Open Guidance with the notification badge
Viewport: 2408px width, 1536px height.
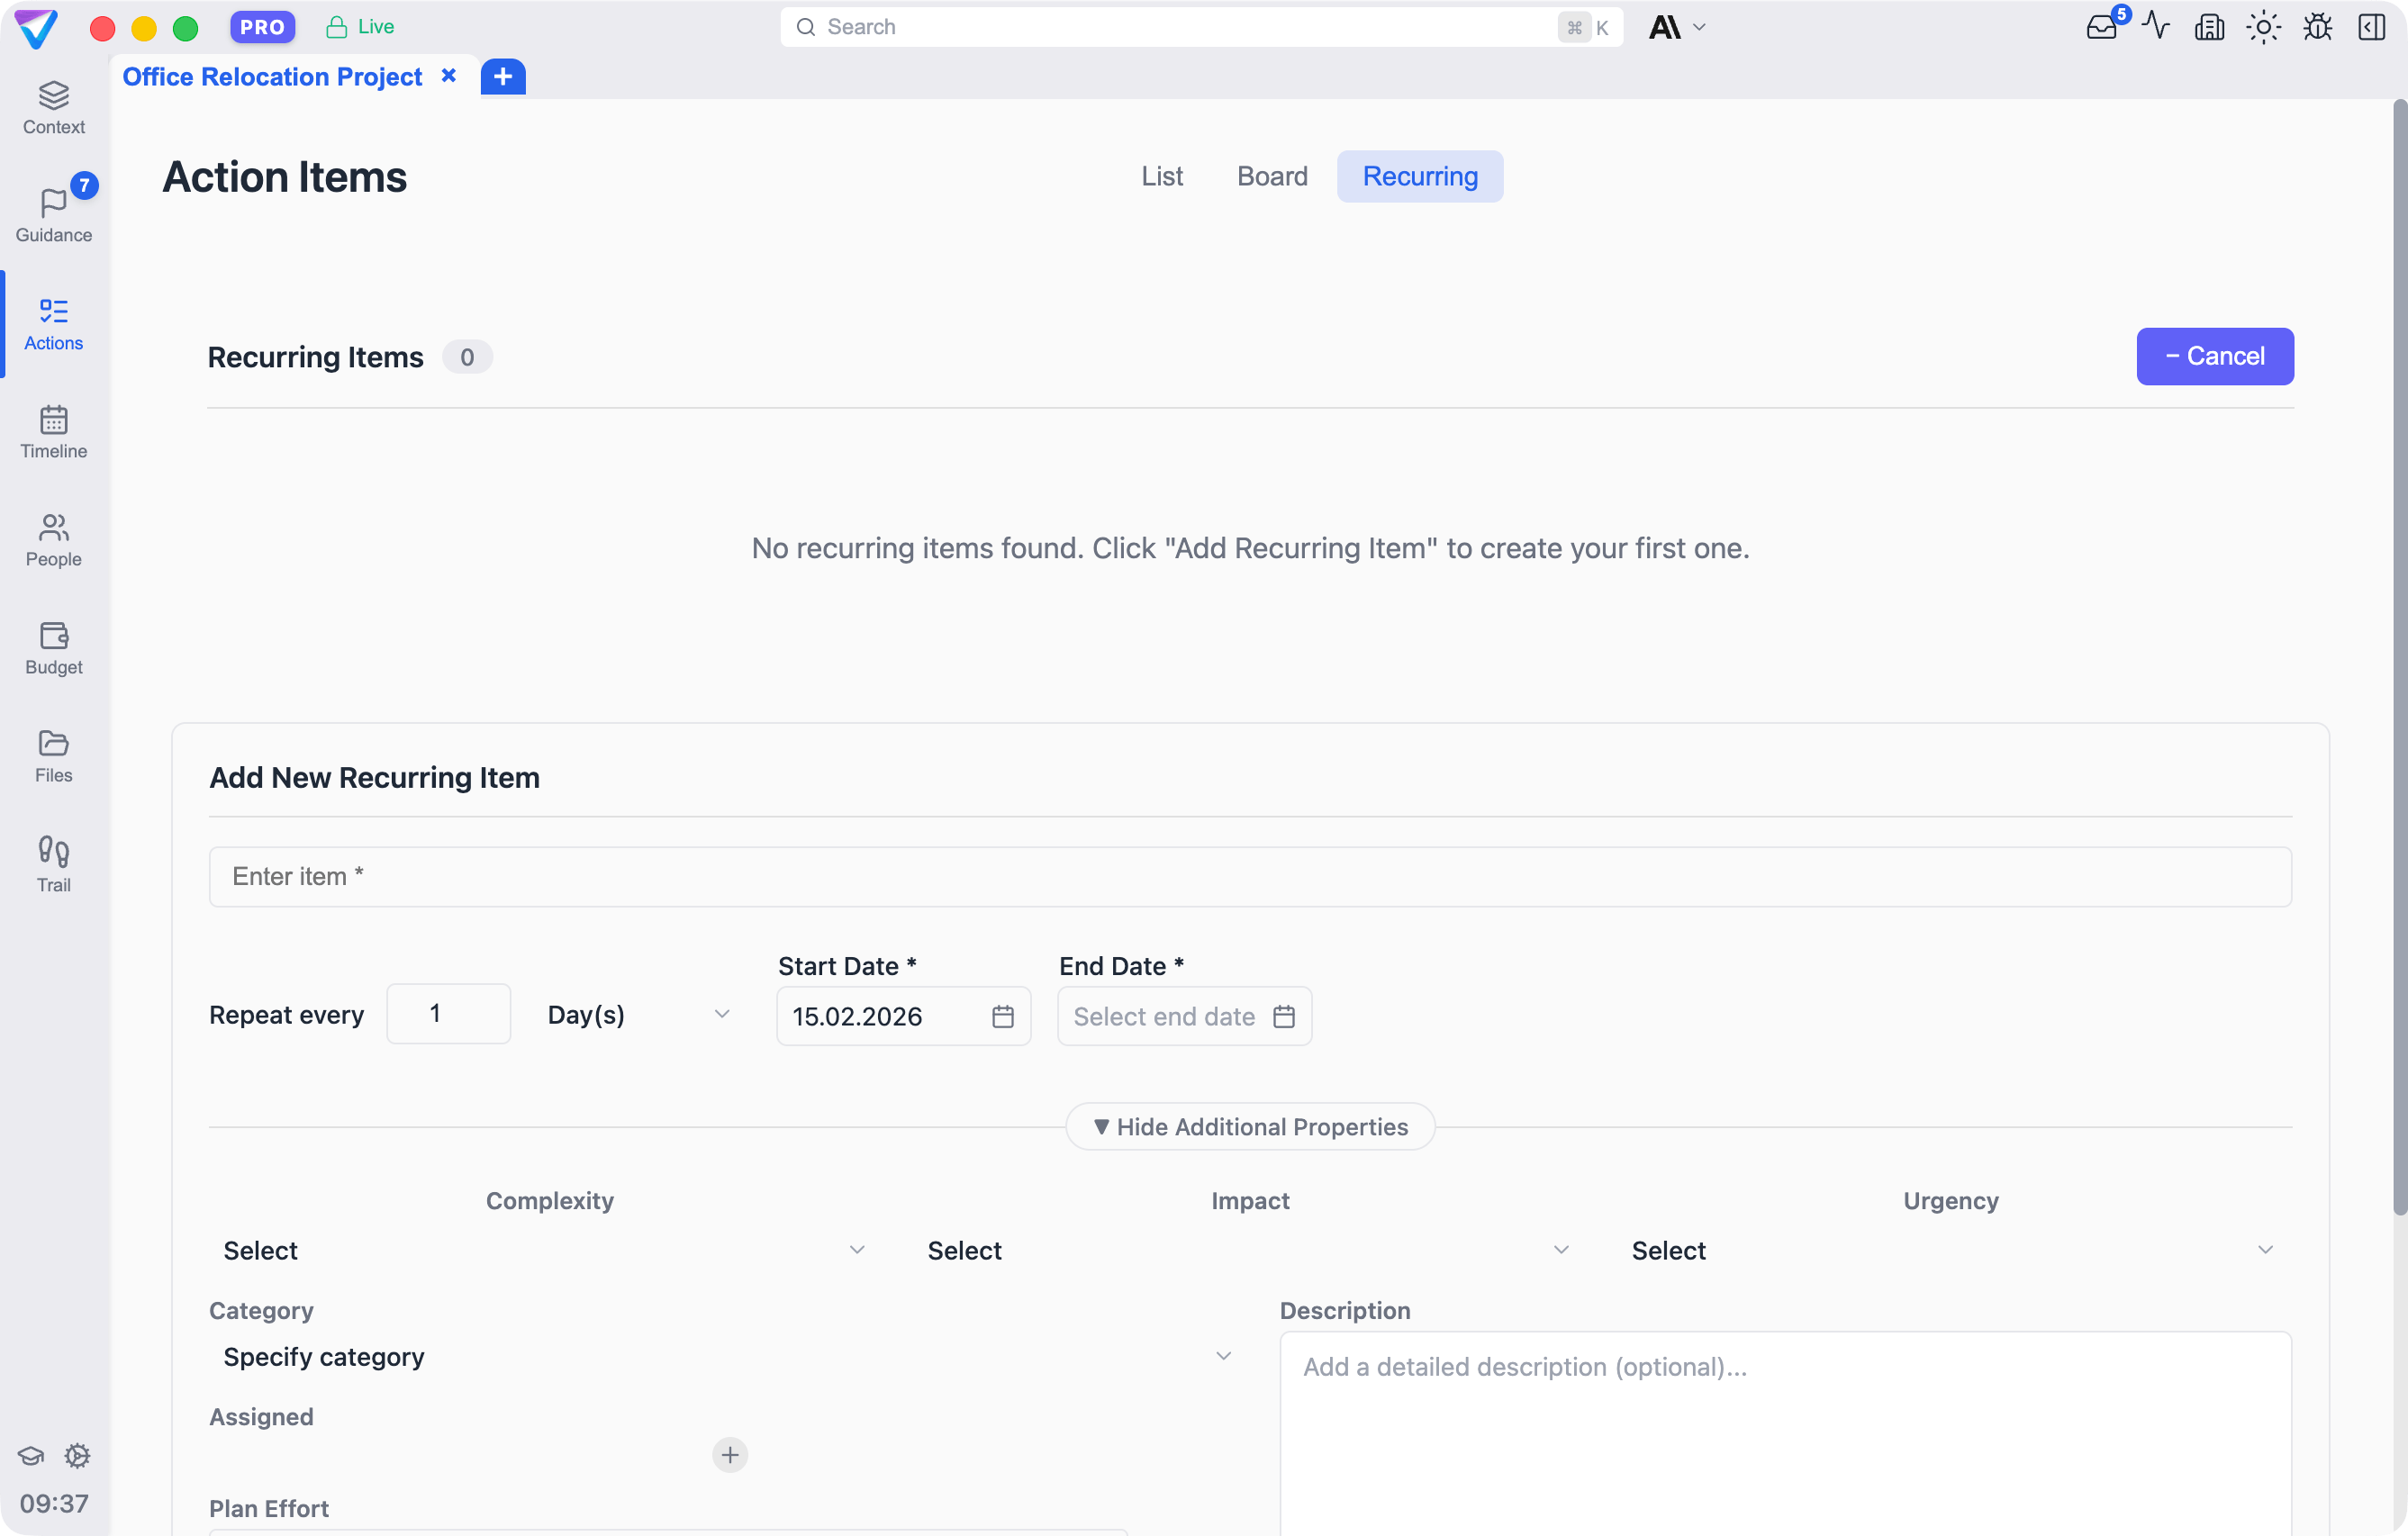pyautogui.click(x=53, y=213)
